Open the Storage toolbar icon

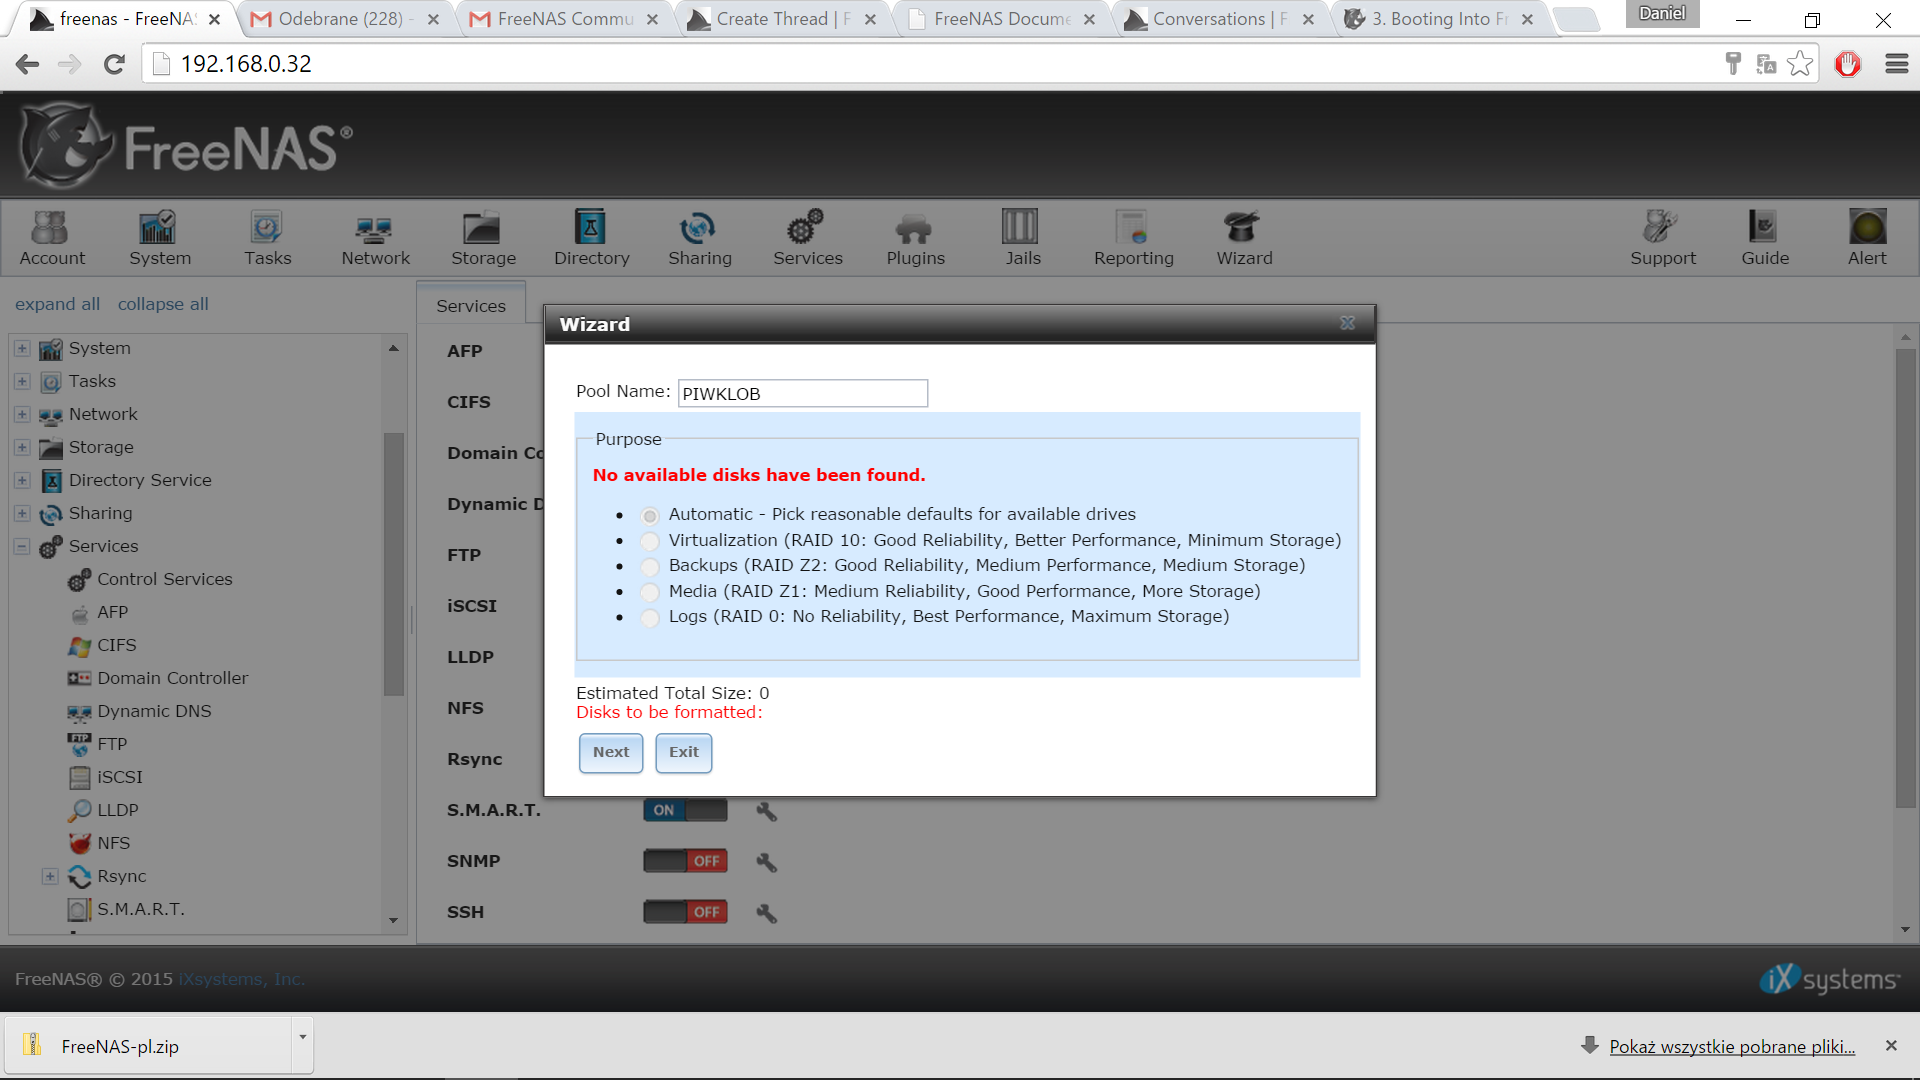pos(483,238)
